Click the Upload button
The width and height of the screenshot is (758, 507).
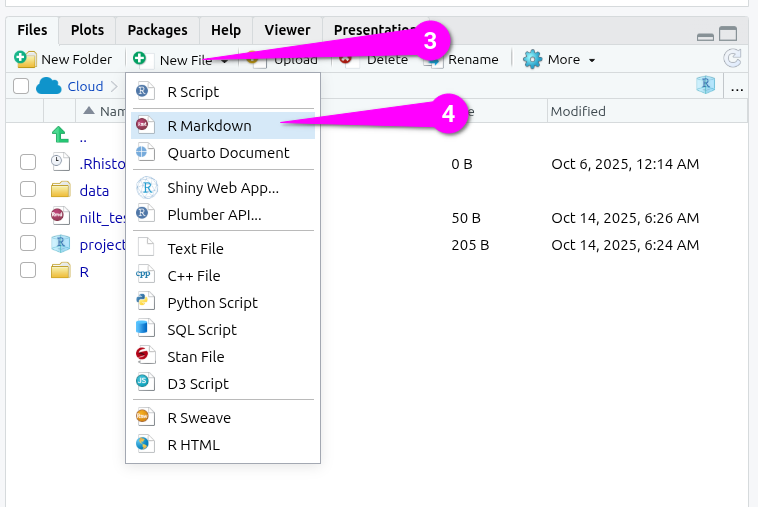(x=282, y=59)
